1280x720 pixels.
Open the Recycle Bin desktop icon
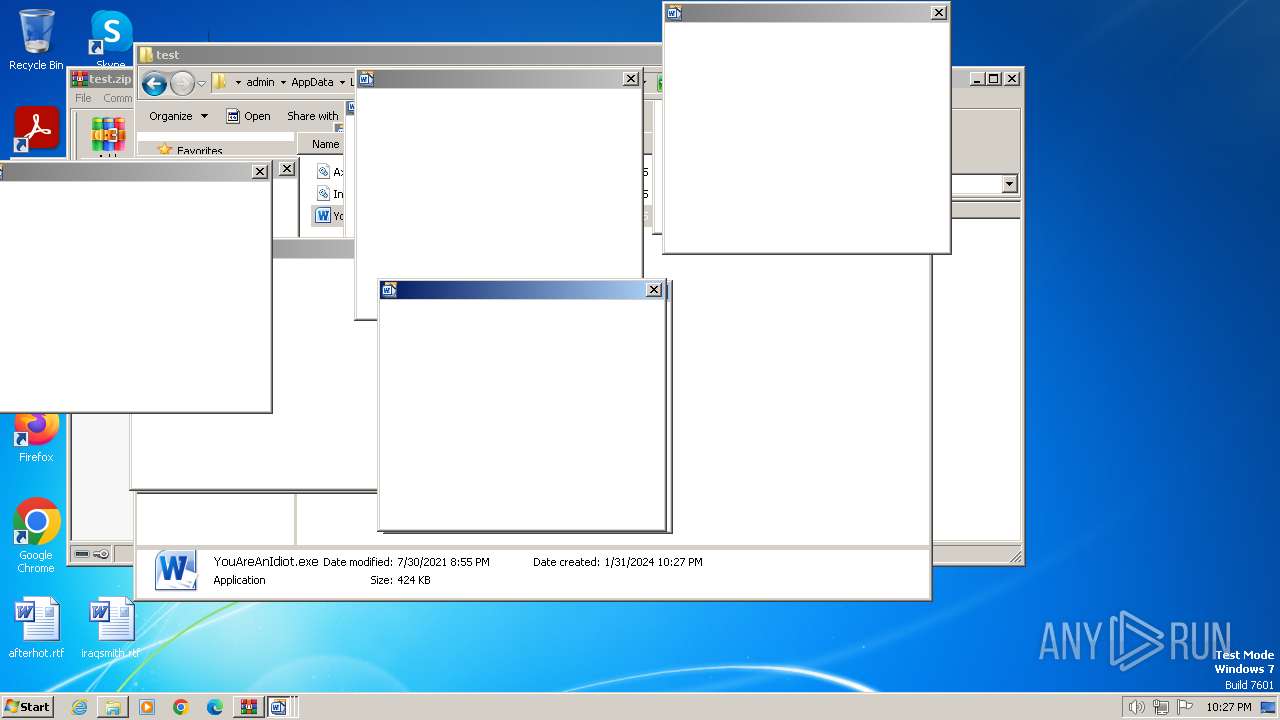coord(36,40)
